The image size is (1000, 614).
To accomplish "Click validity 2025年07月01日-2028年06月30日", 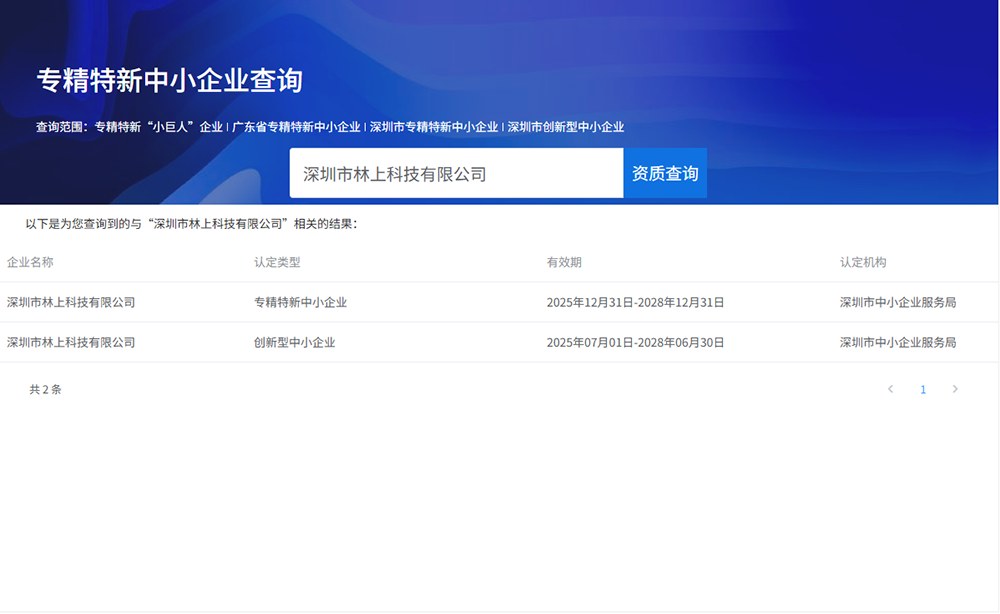I will (x=635, y=342).
